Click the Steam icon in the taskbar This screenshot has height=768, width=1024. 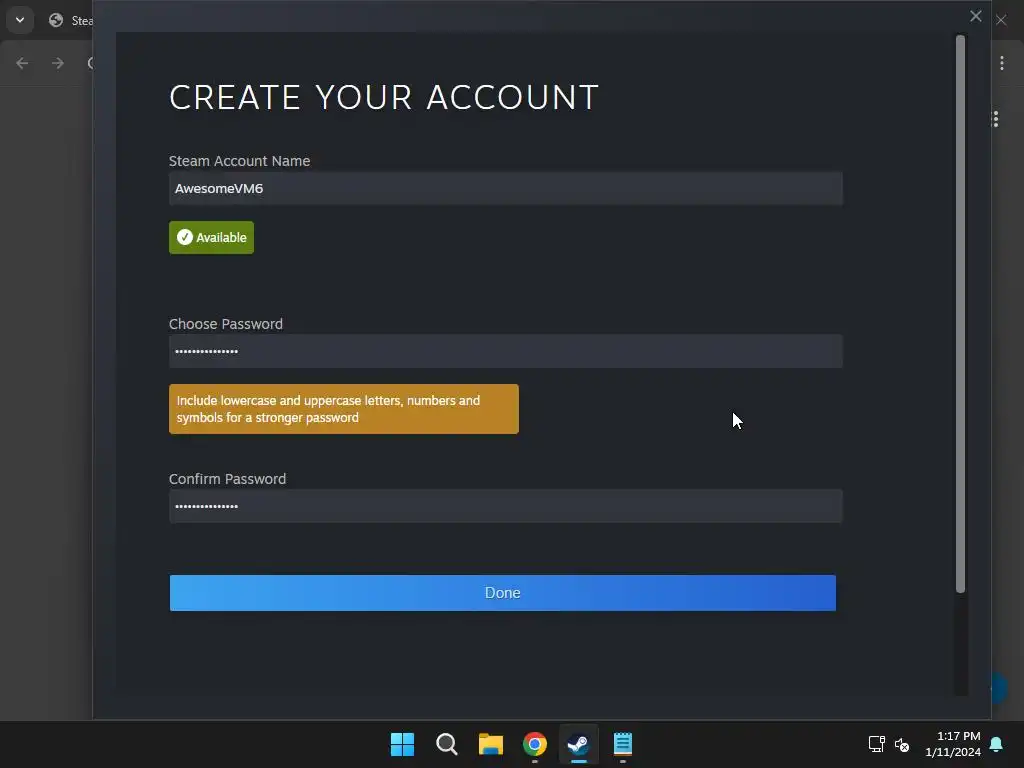tap(579, 744)
